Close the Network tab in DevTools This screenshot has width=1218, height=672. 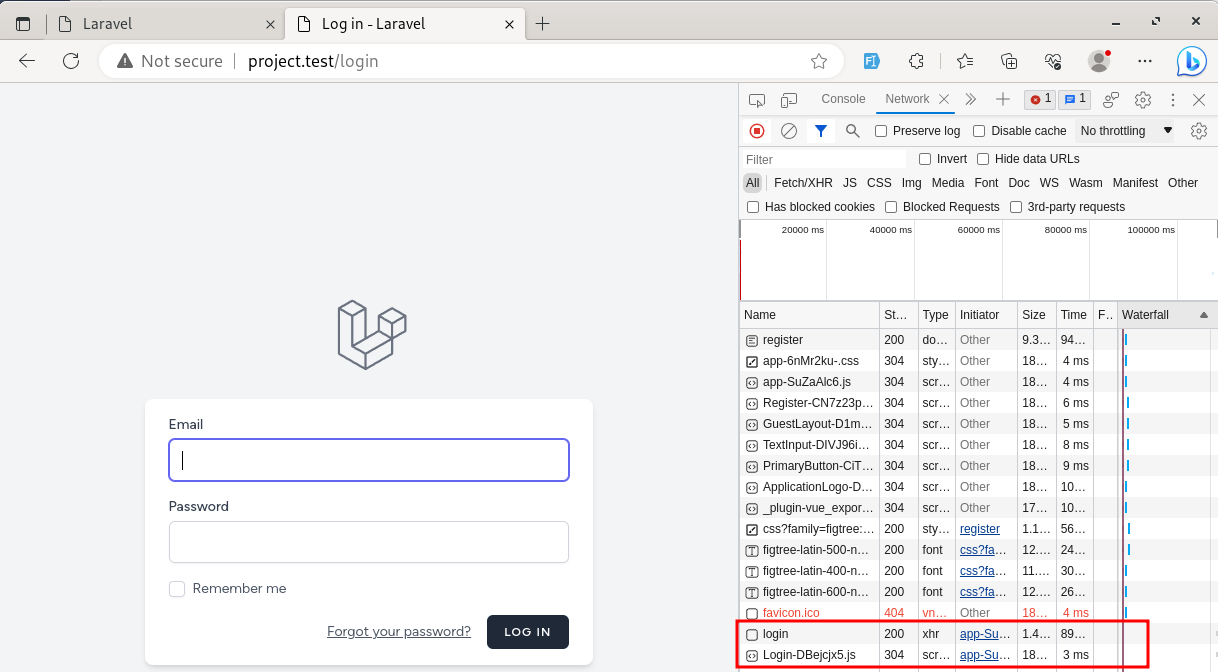click(945, 99)
